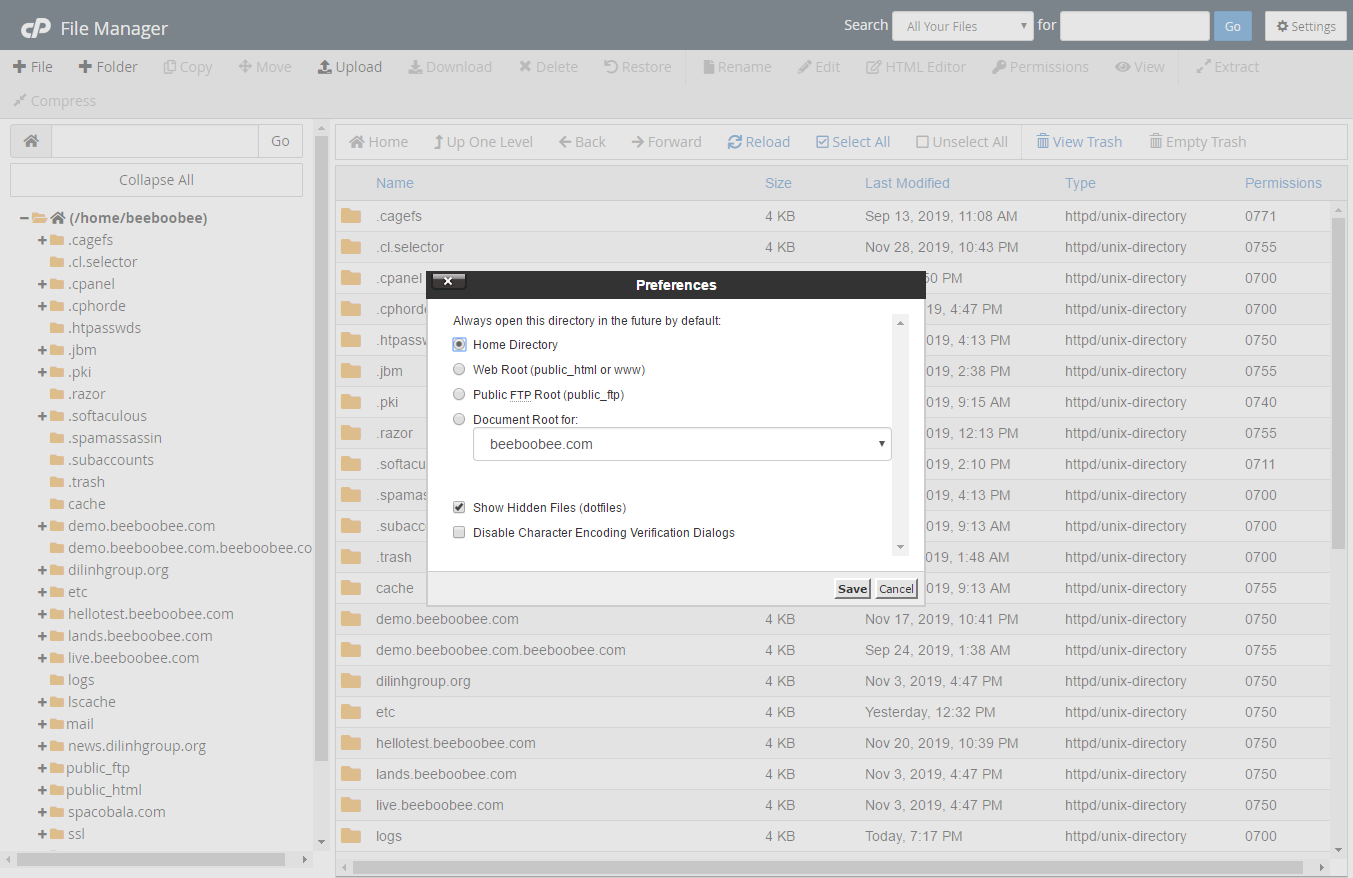Click the Restore toolbar item

point(638,67)
